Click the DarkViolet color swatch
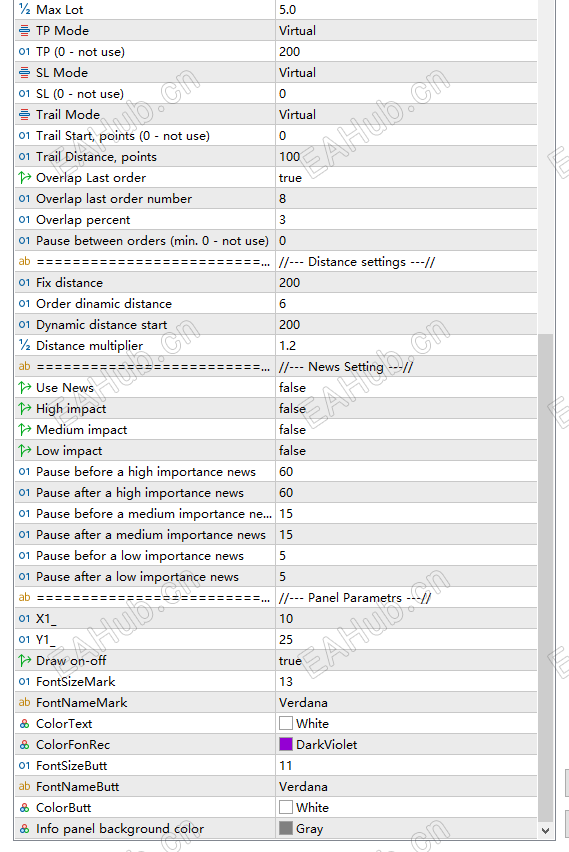Image resolution: width=569 pixels, height=852 pixels. (286, 744)
